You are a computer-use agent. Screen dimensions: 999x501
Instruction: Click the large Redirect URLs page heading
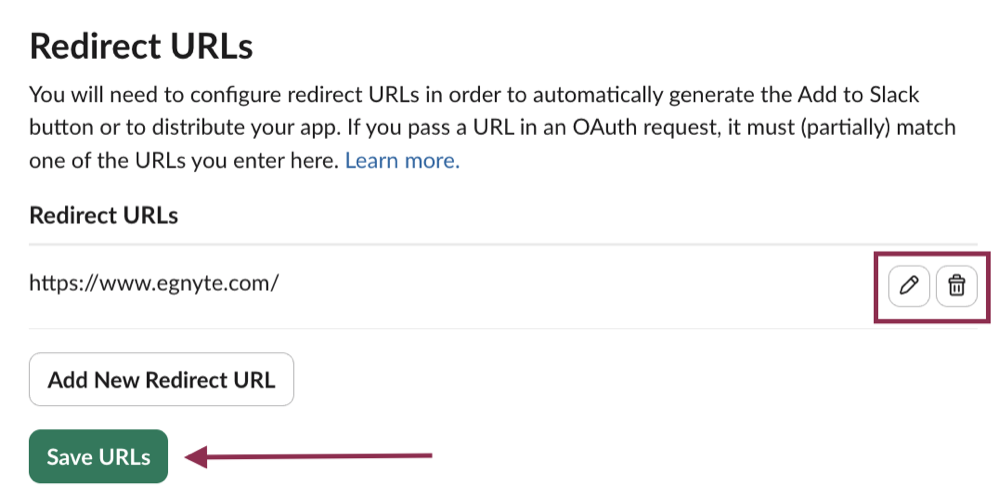141,46
